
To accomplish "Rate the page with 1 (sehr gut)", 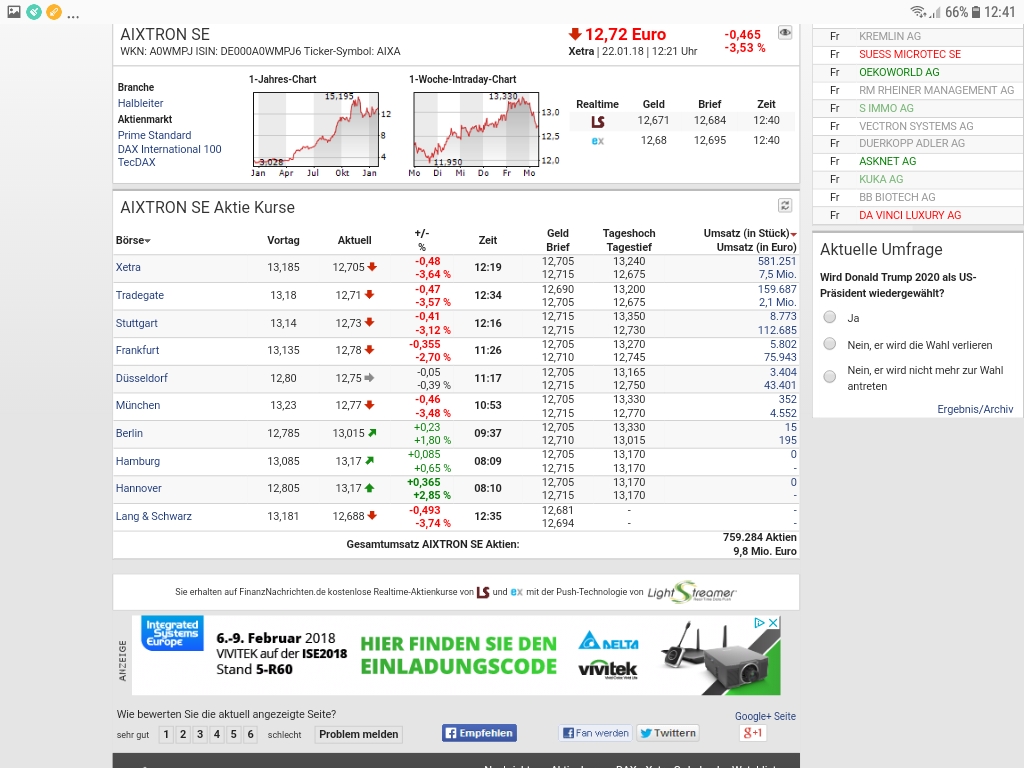I will 166,734.
